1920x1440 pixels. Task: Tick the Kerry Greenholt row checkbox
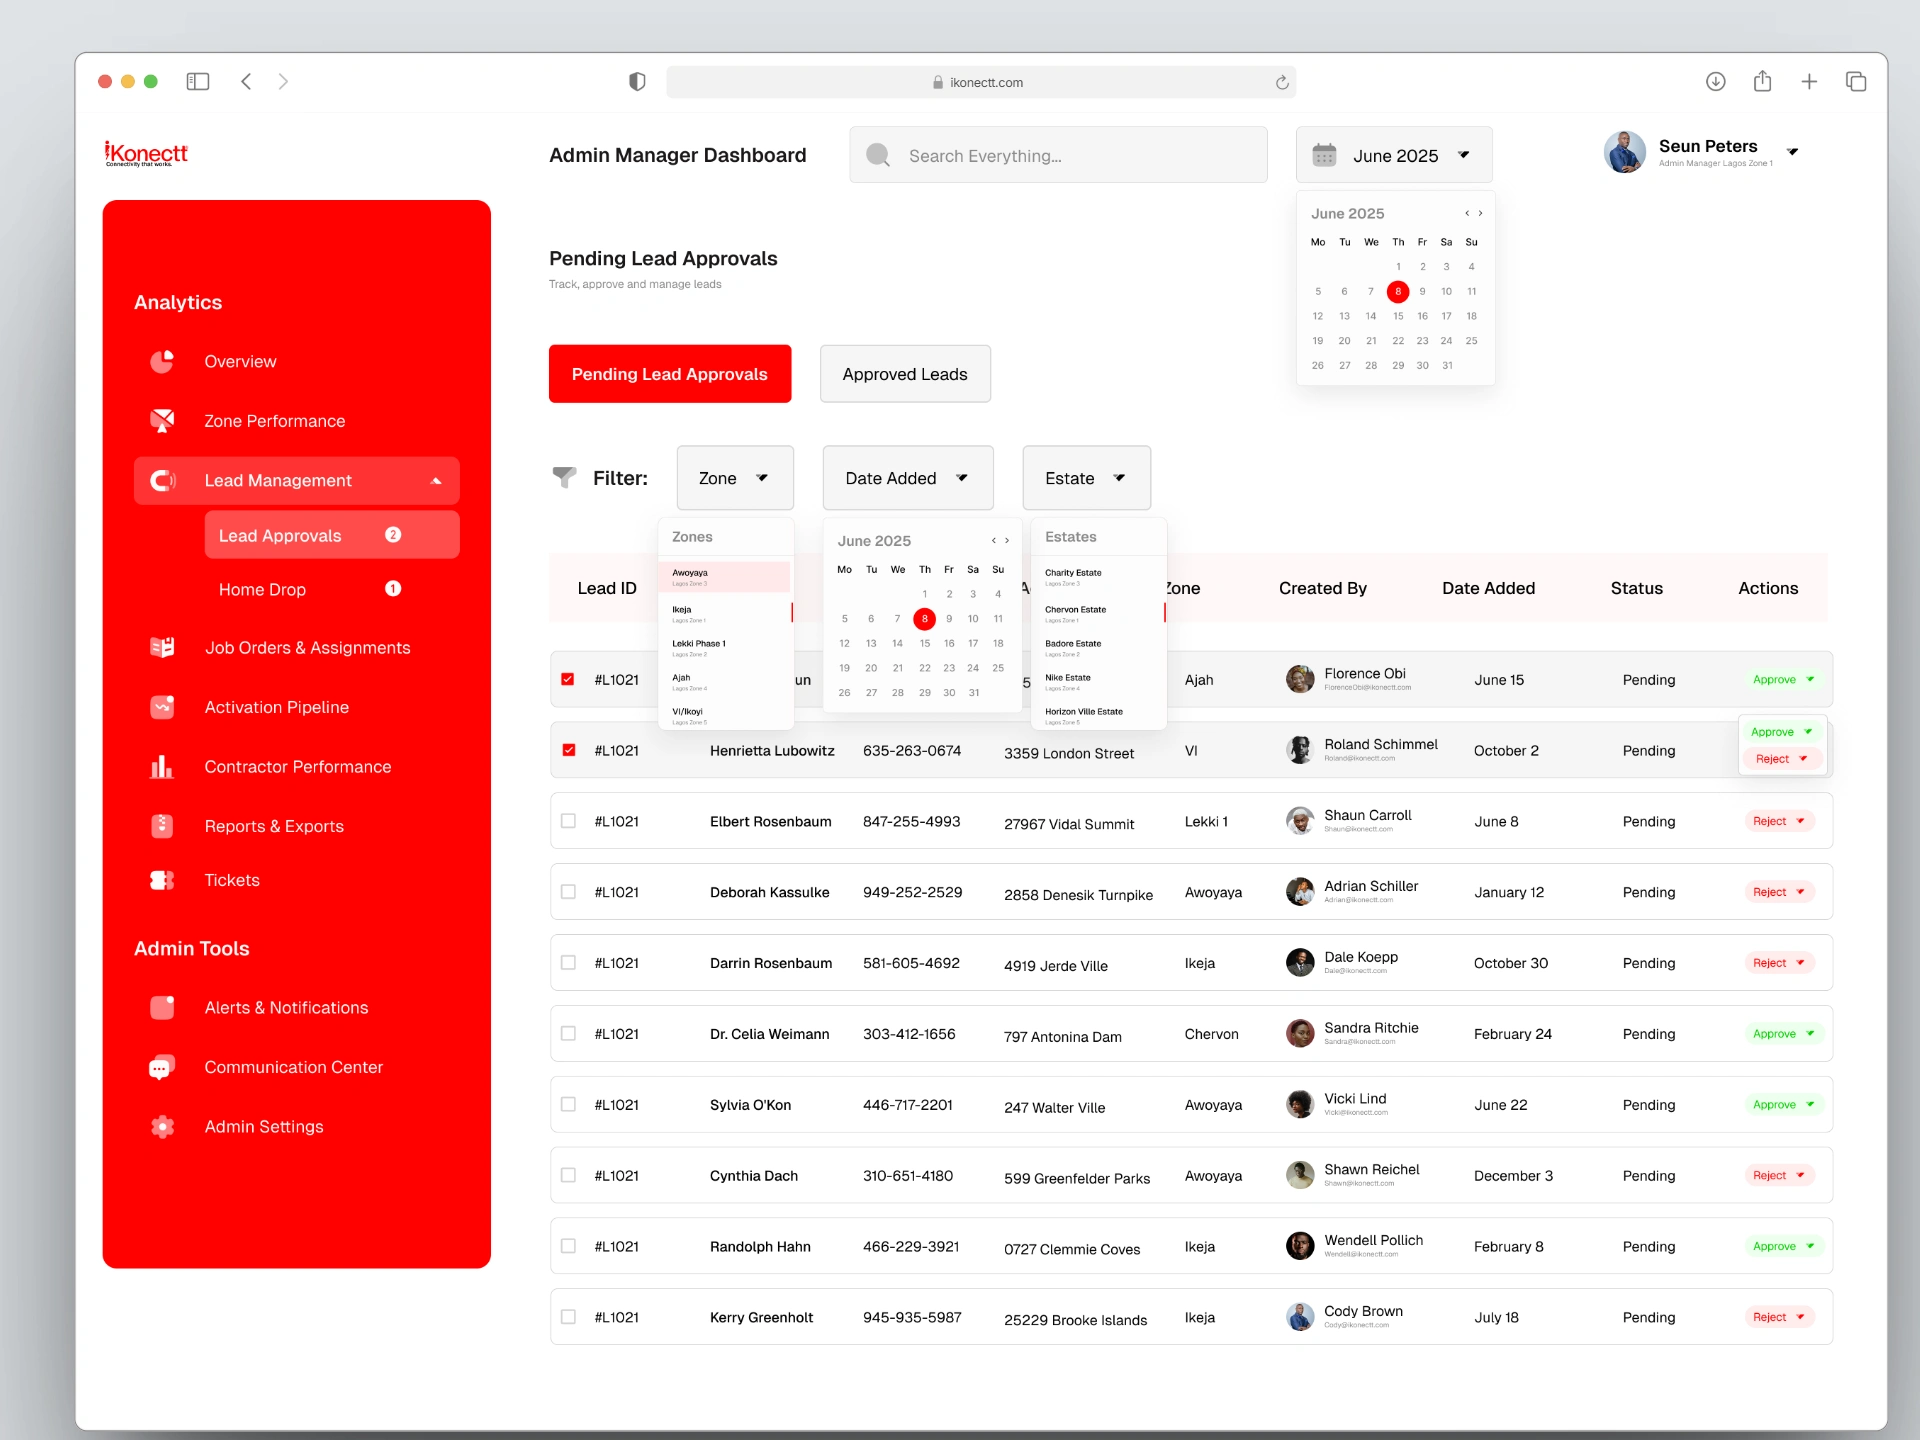[568, 1317]
